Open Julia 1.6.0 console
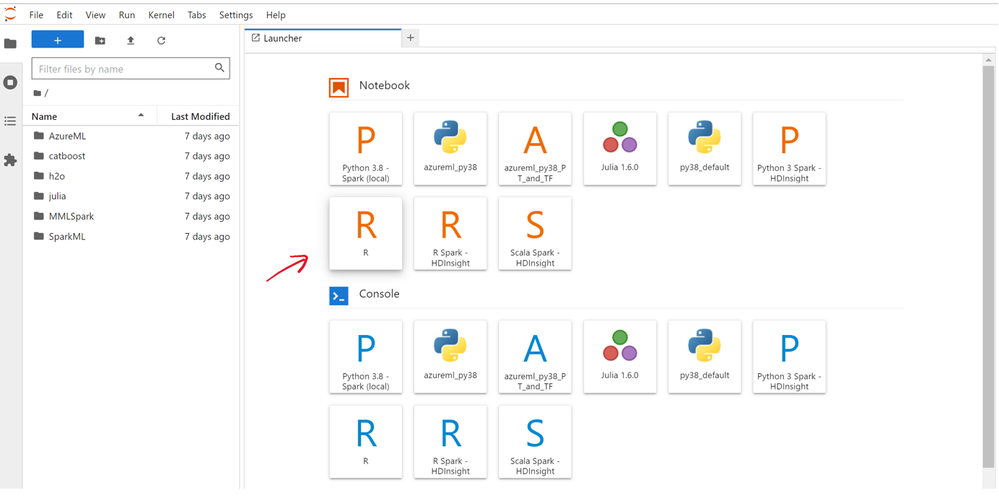 pyautogui.click(x=620, y=357)
